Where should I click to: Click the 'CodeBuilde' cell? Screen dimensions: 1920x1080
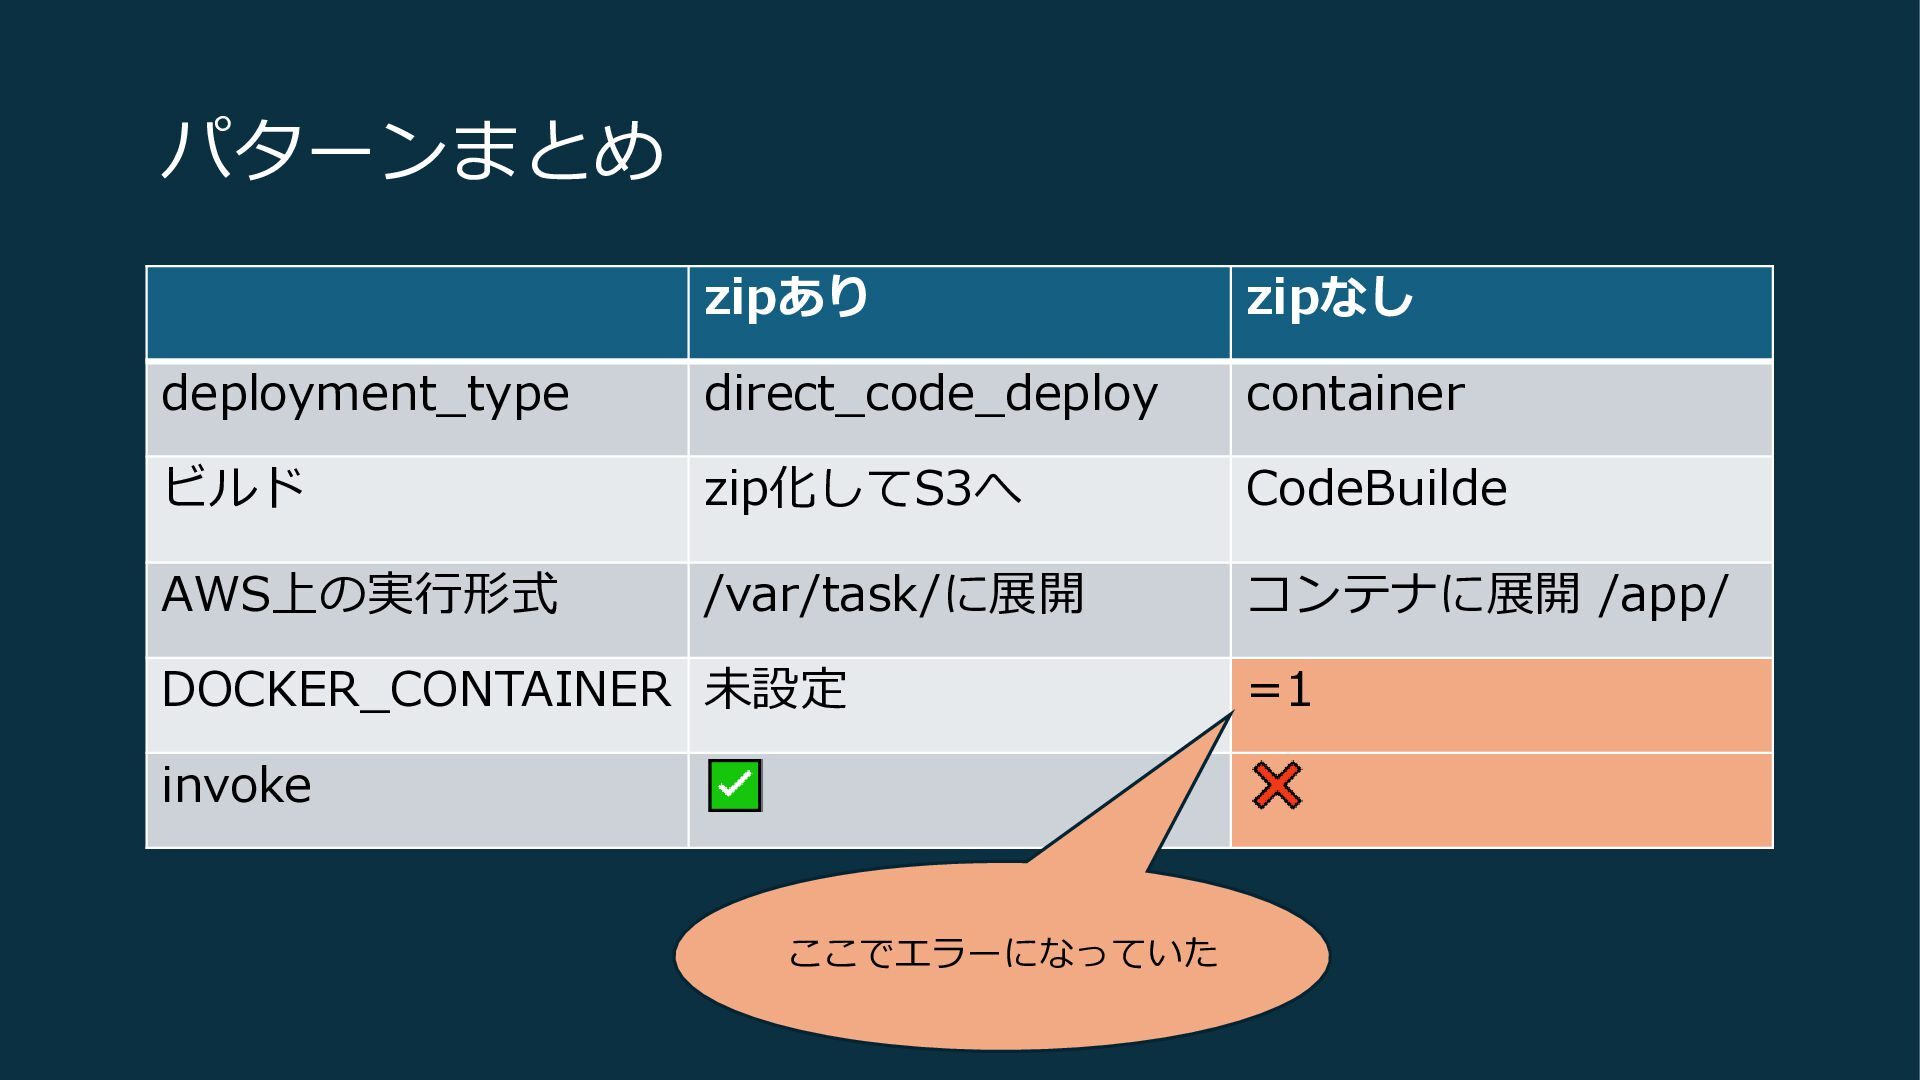pos(1376,489)
